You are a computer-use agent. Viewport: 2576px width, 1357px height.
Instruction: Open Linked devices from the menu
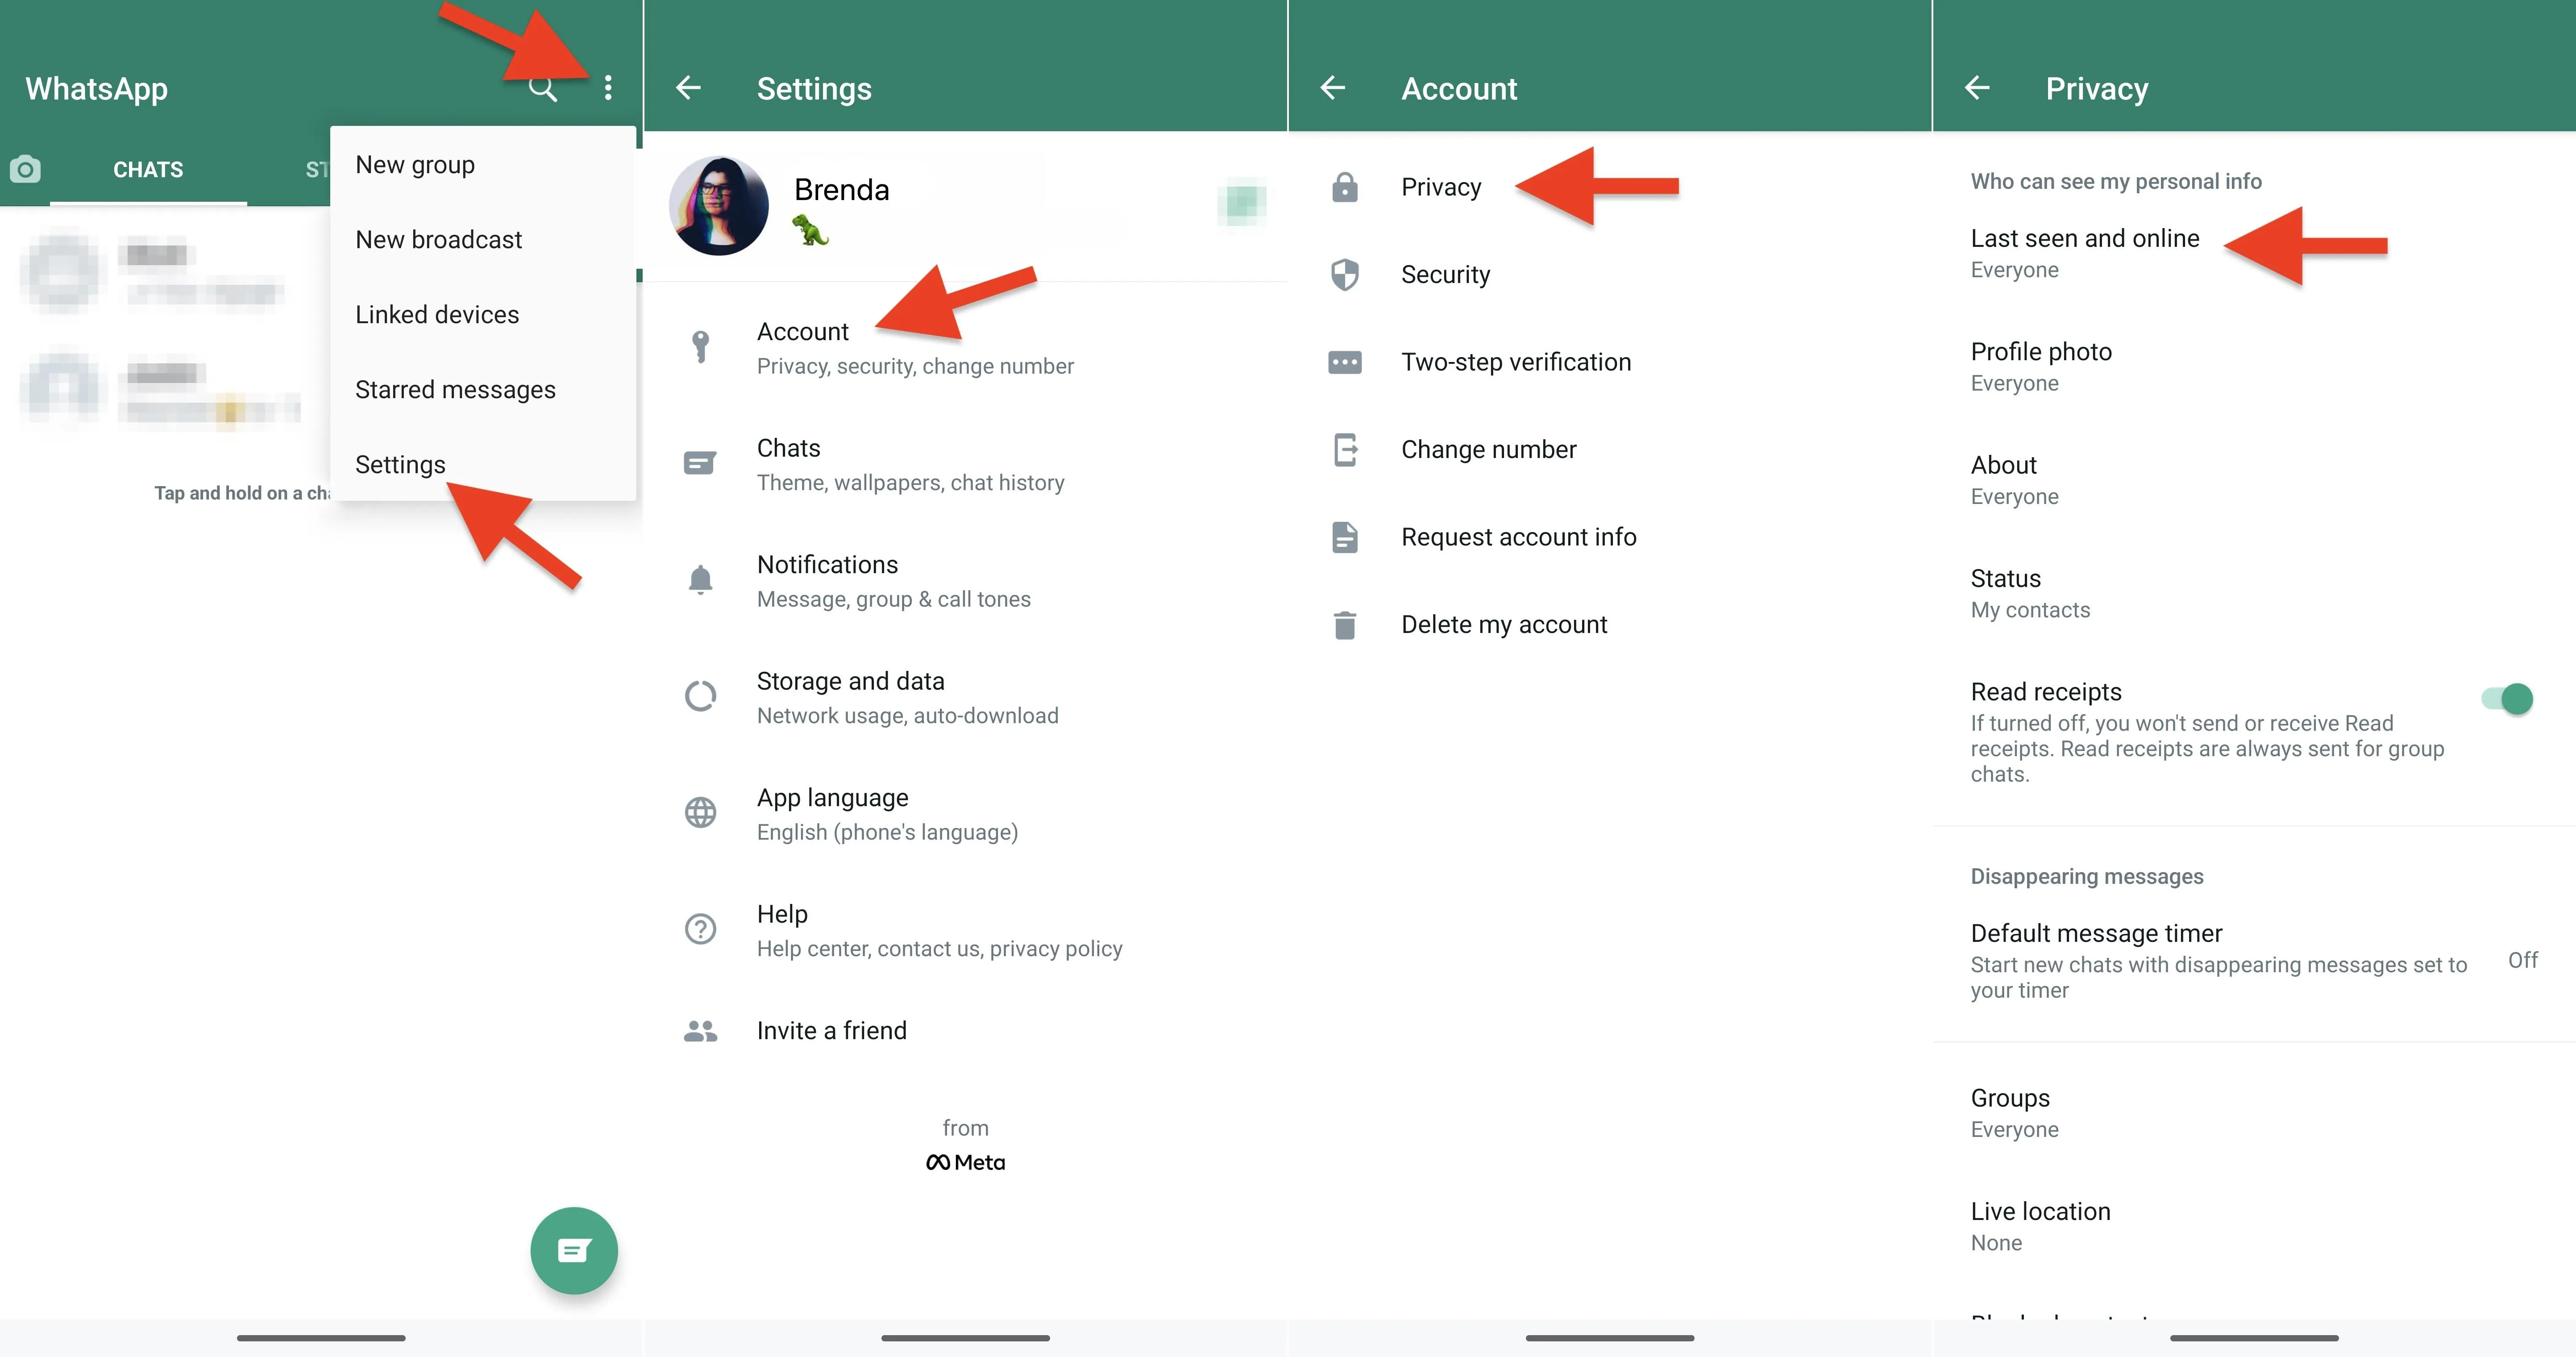pos(483,315)
